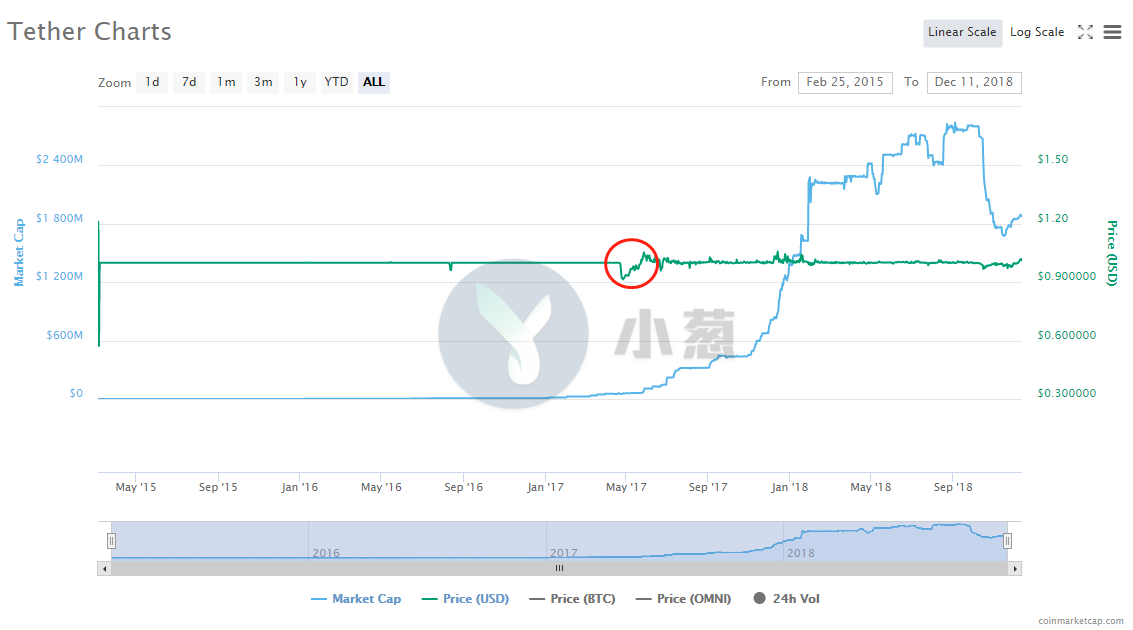1133x630 pixels.
Task: Click the May '15 x-axis label
Action: click(x=136, y=487)
